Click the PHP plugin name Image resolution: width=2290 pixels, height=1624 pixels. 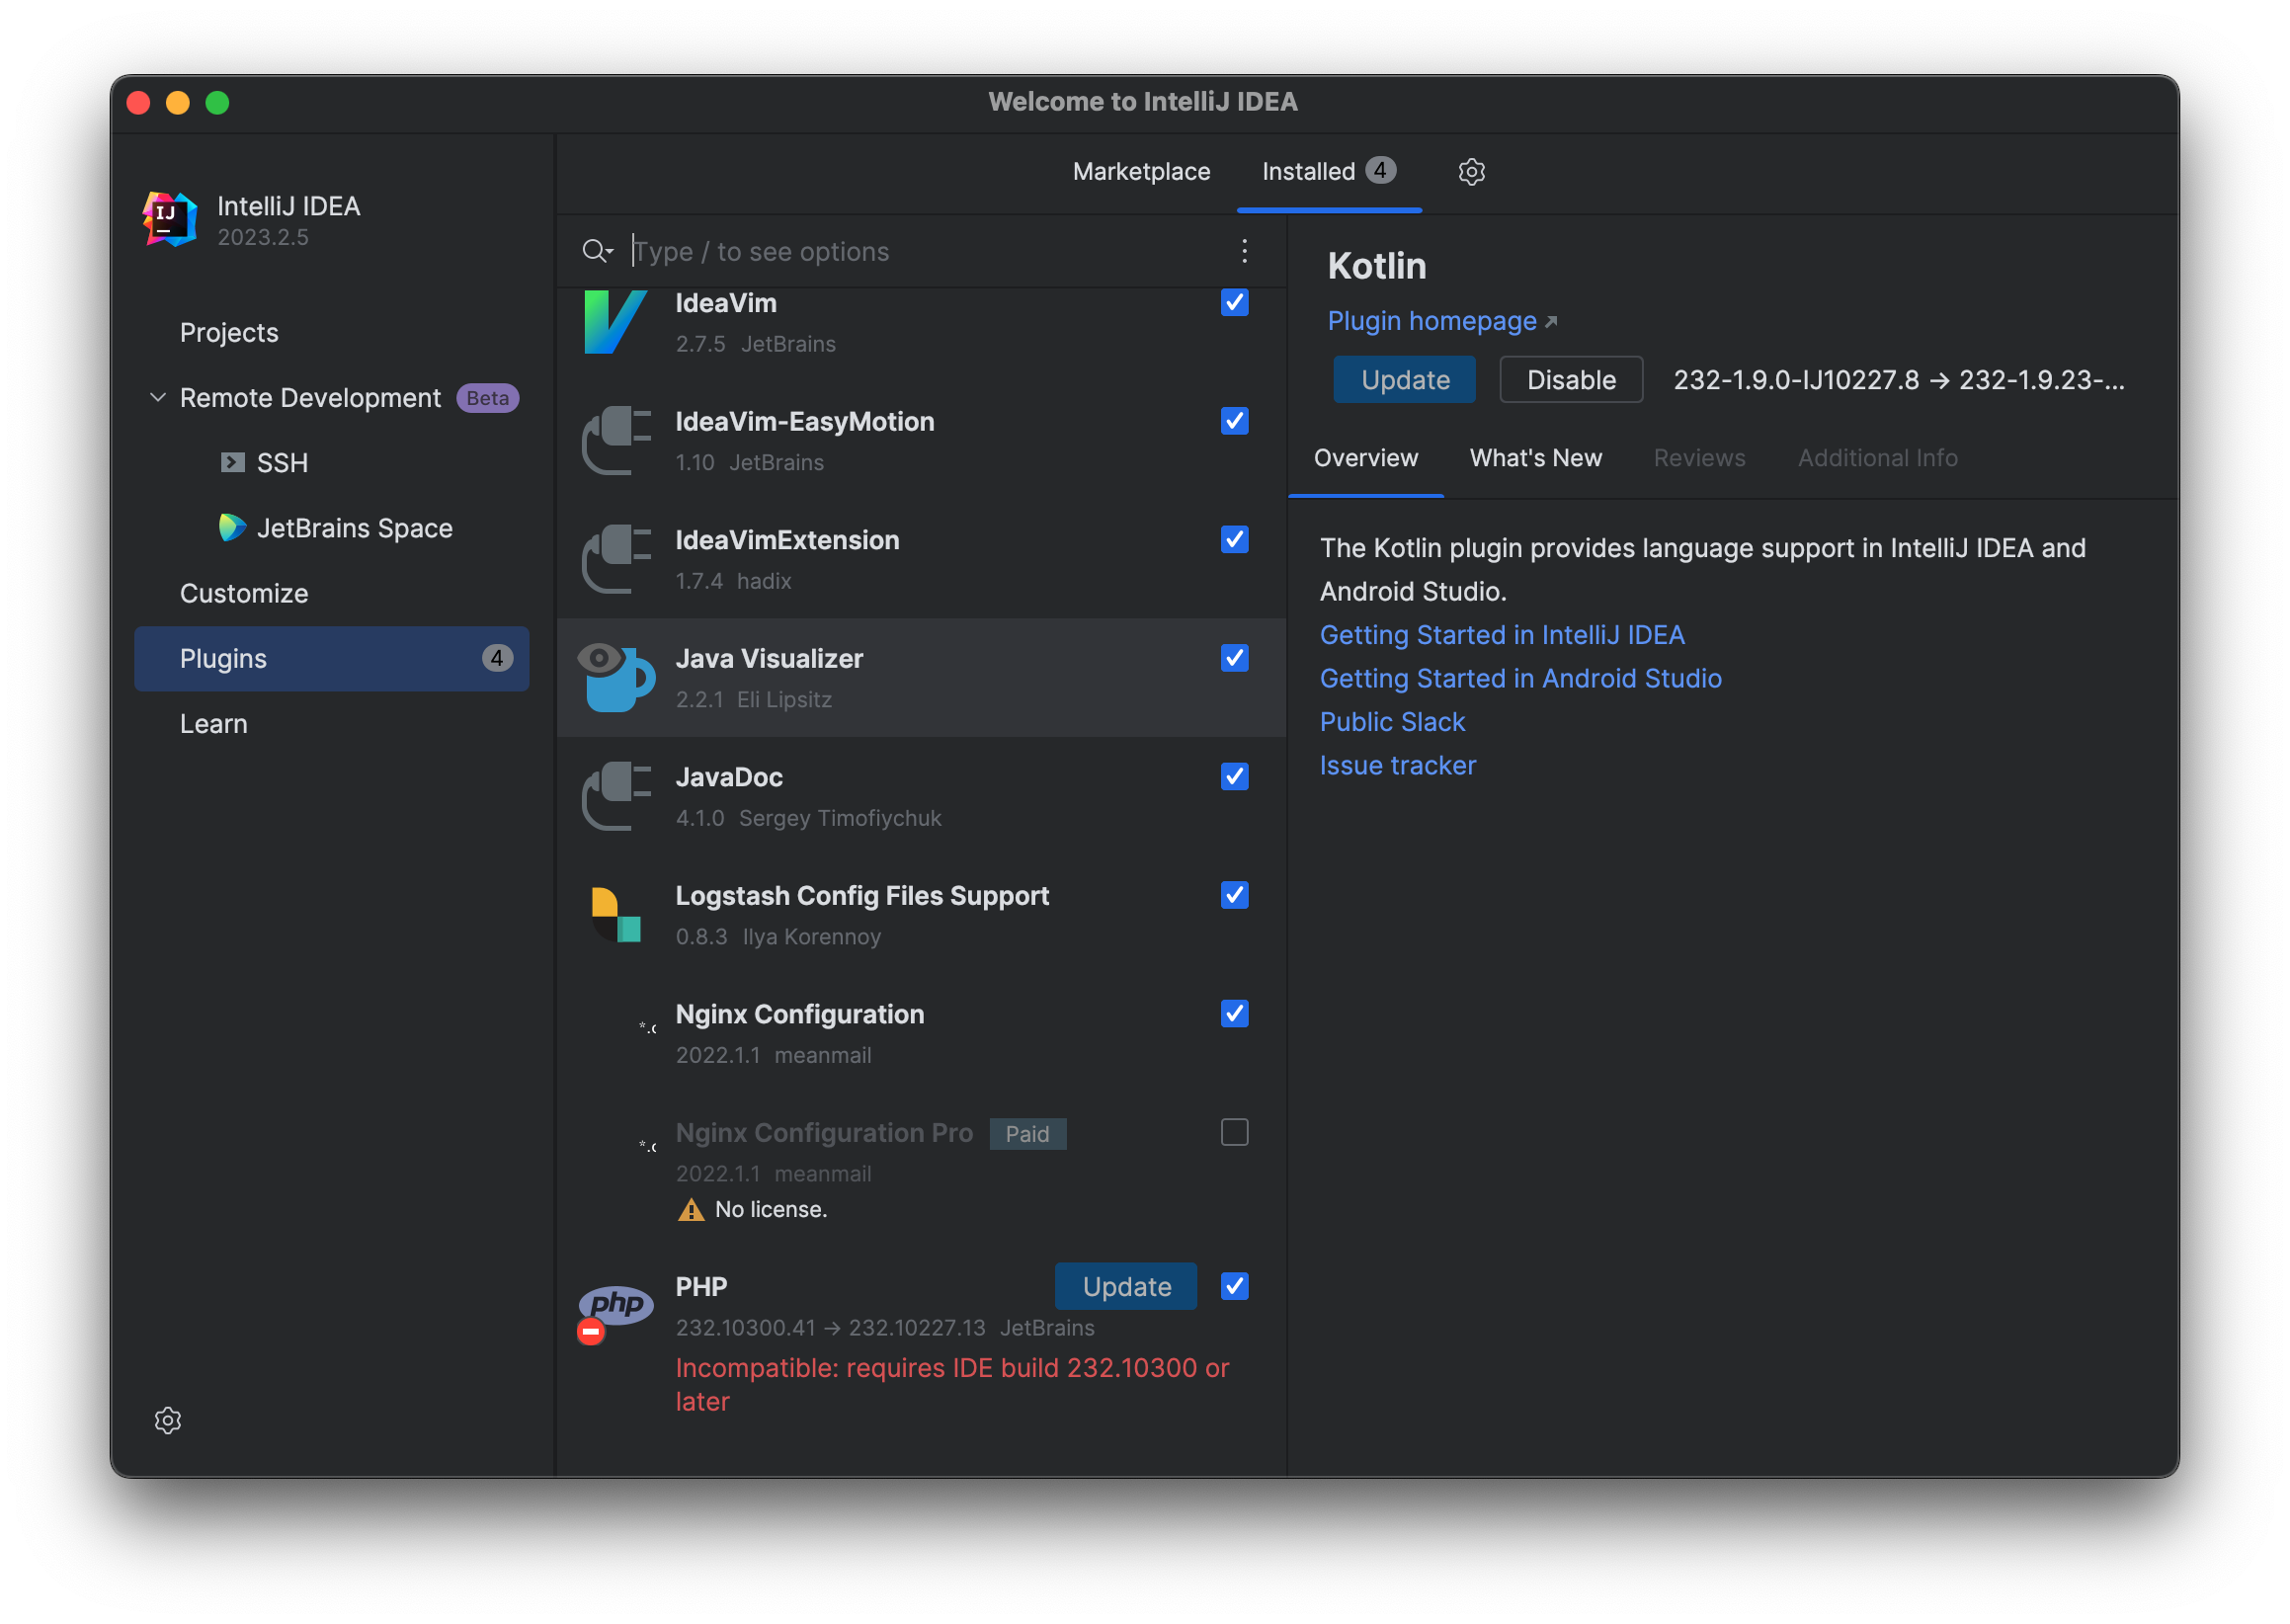[x=701, y=1286]
